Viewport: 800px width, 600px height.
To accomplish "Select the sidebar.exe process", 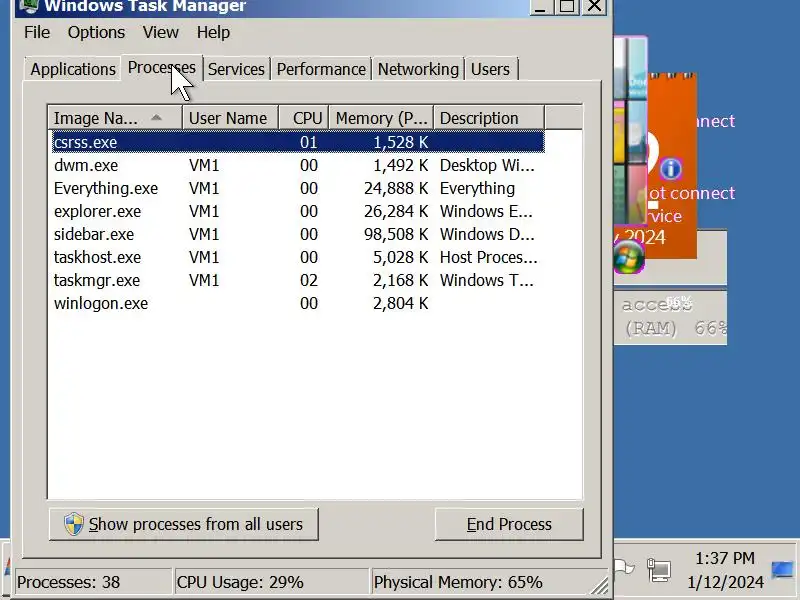I will [x=298, y=234].
